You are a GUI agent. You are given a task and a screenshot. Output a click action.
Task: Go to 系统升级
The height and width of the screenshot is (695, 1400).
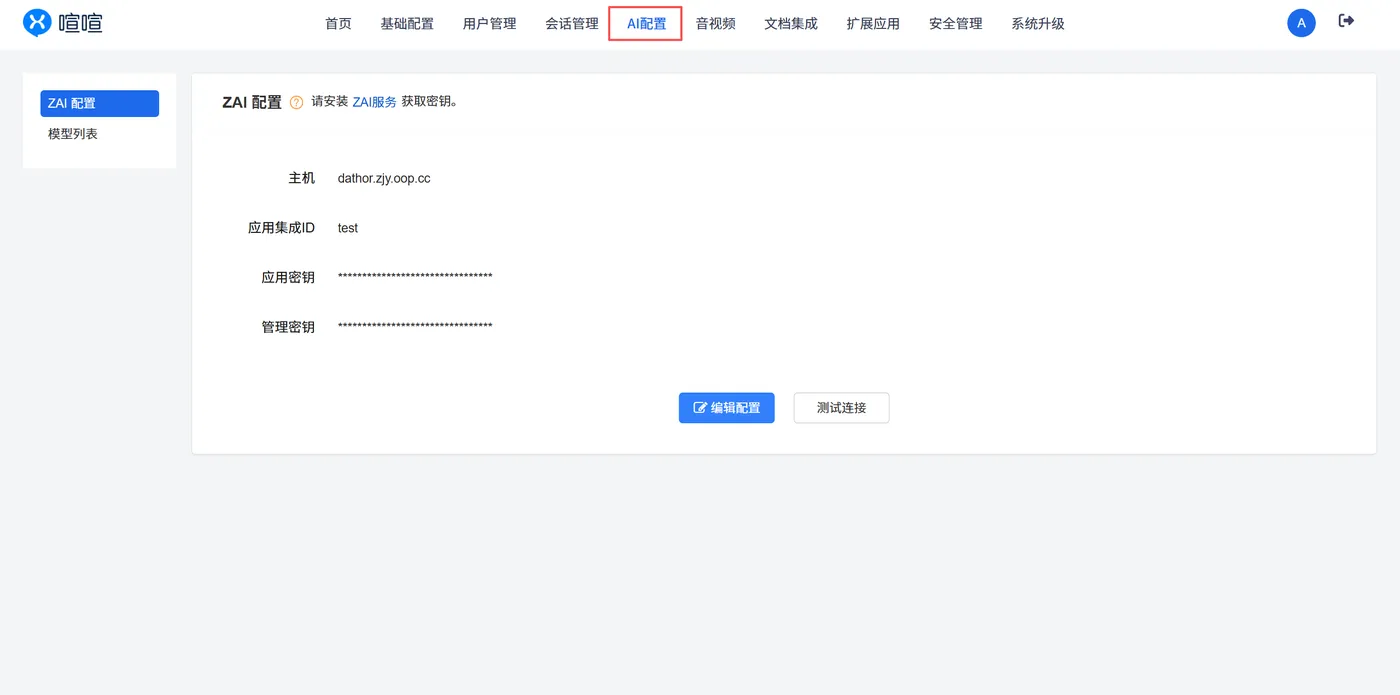click(1038, 23)
